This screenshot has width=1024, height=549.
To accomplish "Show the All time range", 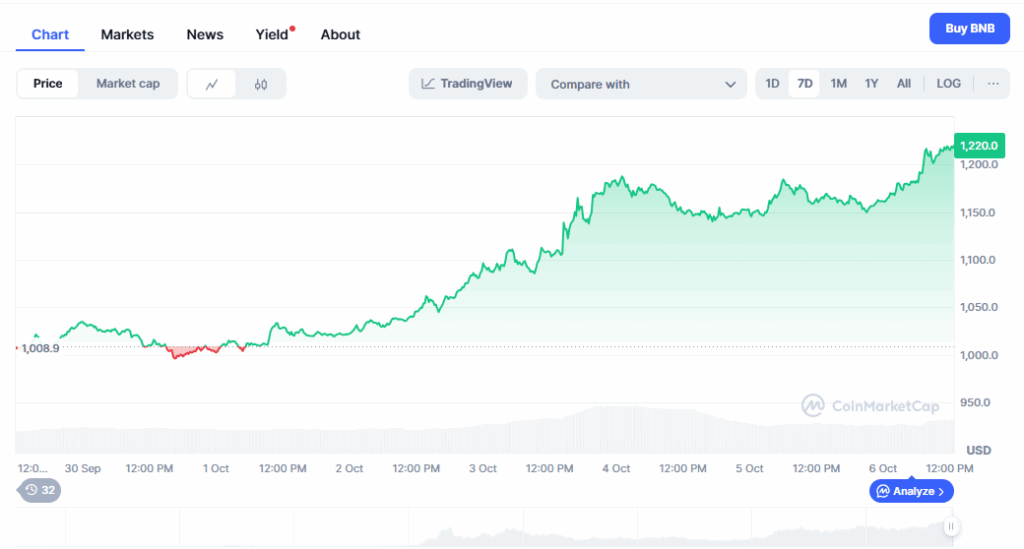I will tap(904, 84).
